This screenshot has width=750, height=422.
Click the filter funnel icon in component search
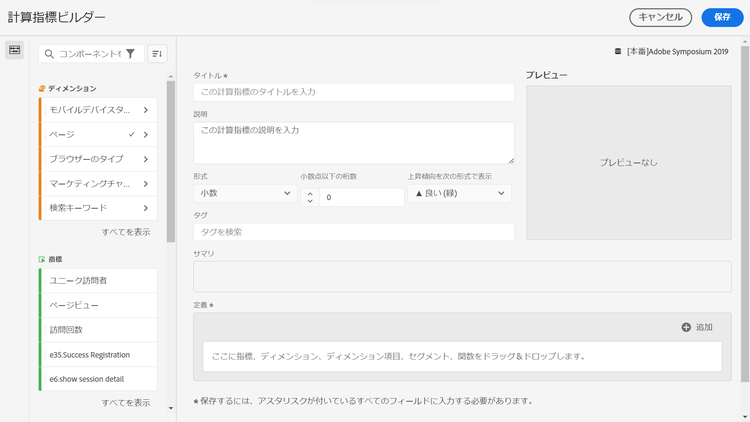click(130, 54)
